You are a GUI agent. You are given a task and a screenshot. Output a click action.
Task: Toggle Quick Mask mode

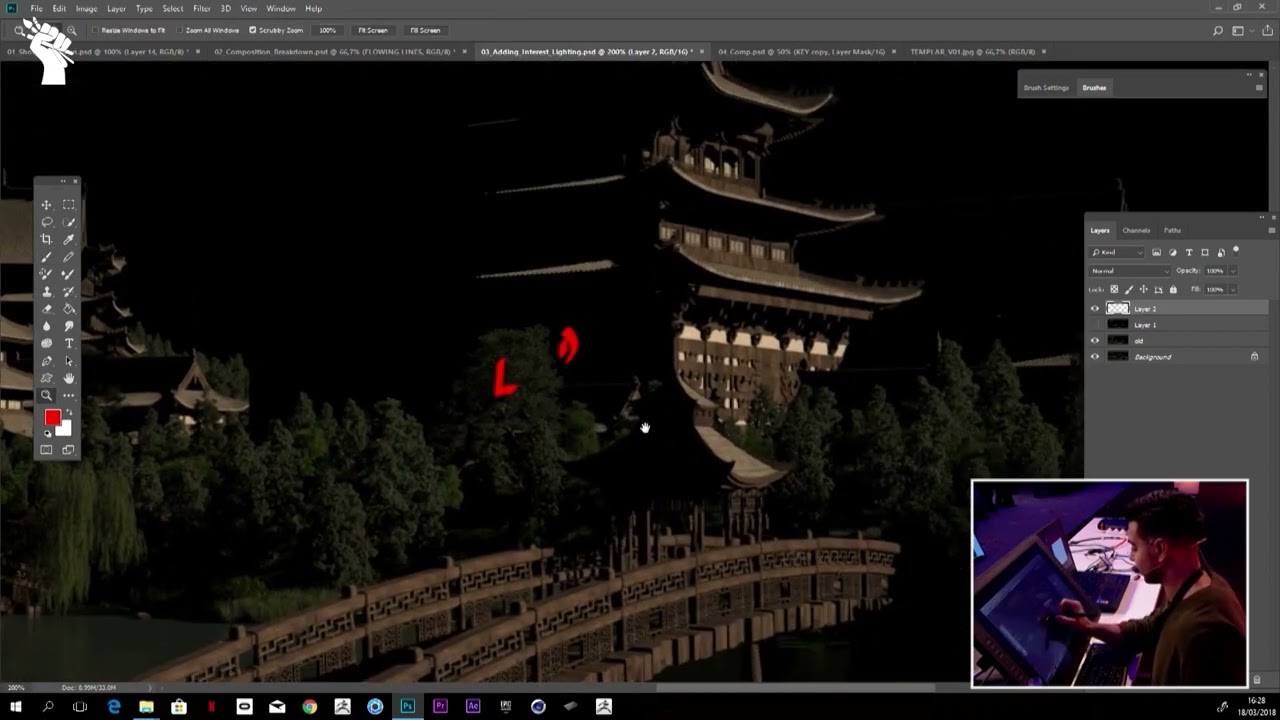pyautogui.click(x=46, y=450)
